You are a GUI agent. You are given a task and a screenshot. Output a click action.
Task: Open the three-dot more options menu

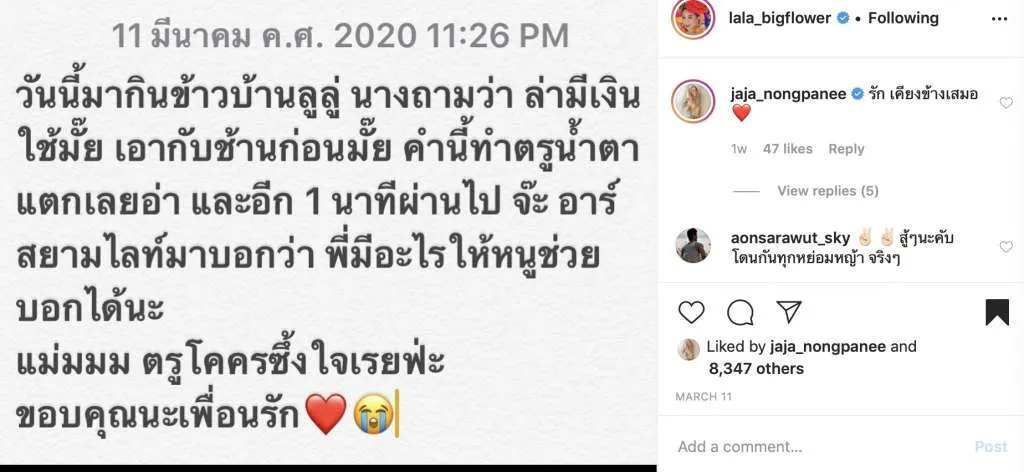pos(999,19)
